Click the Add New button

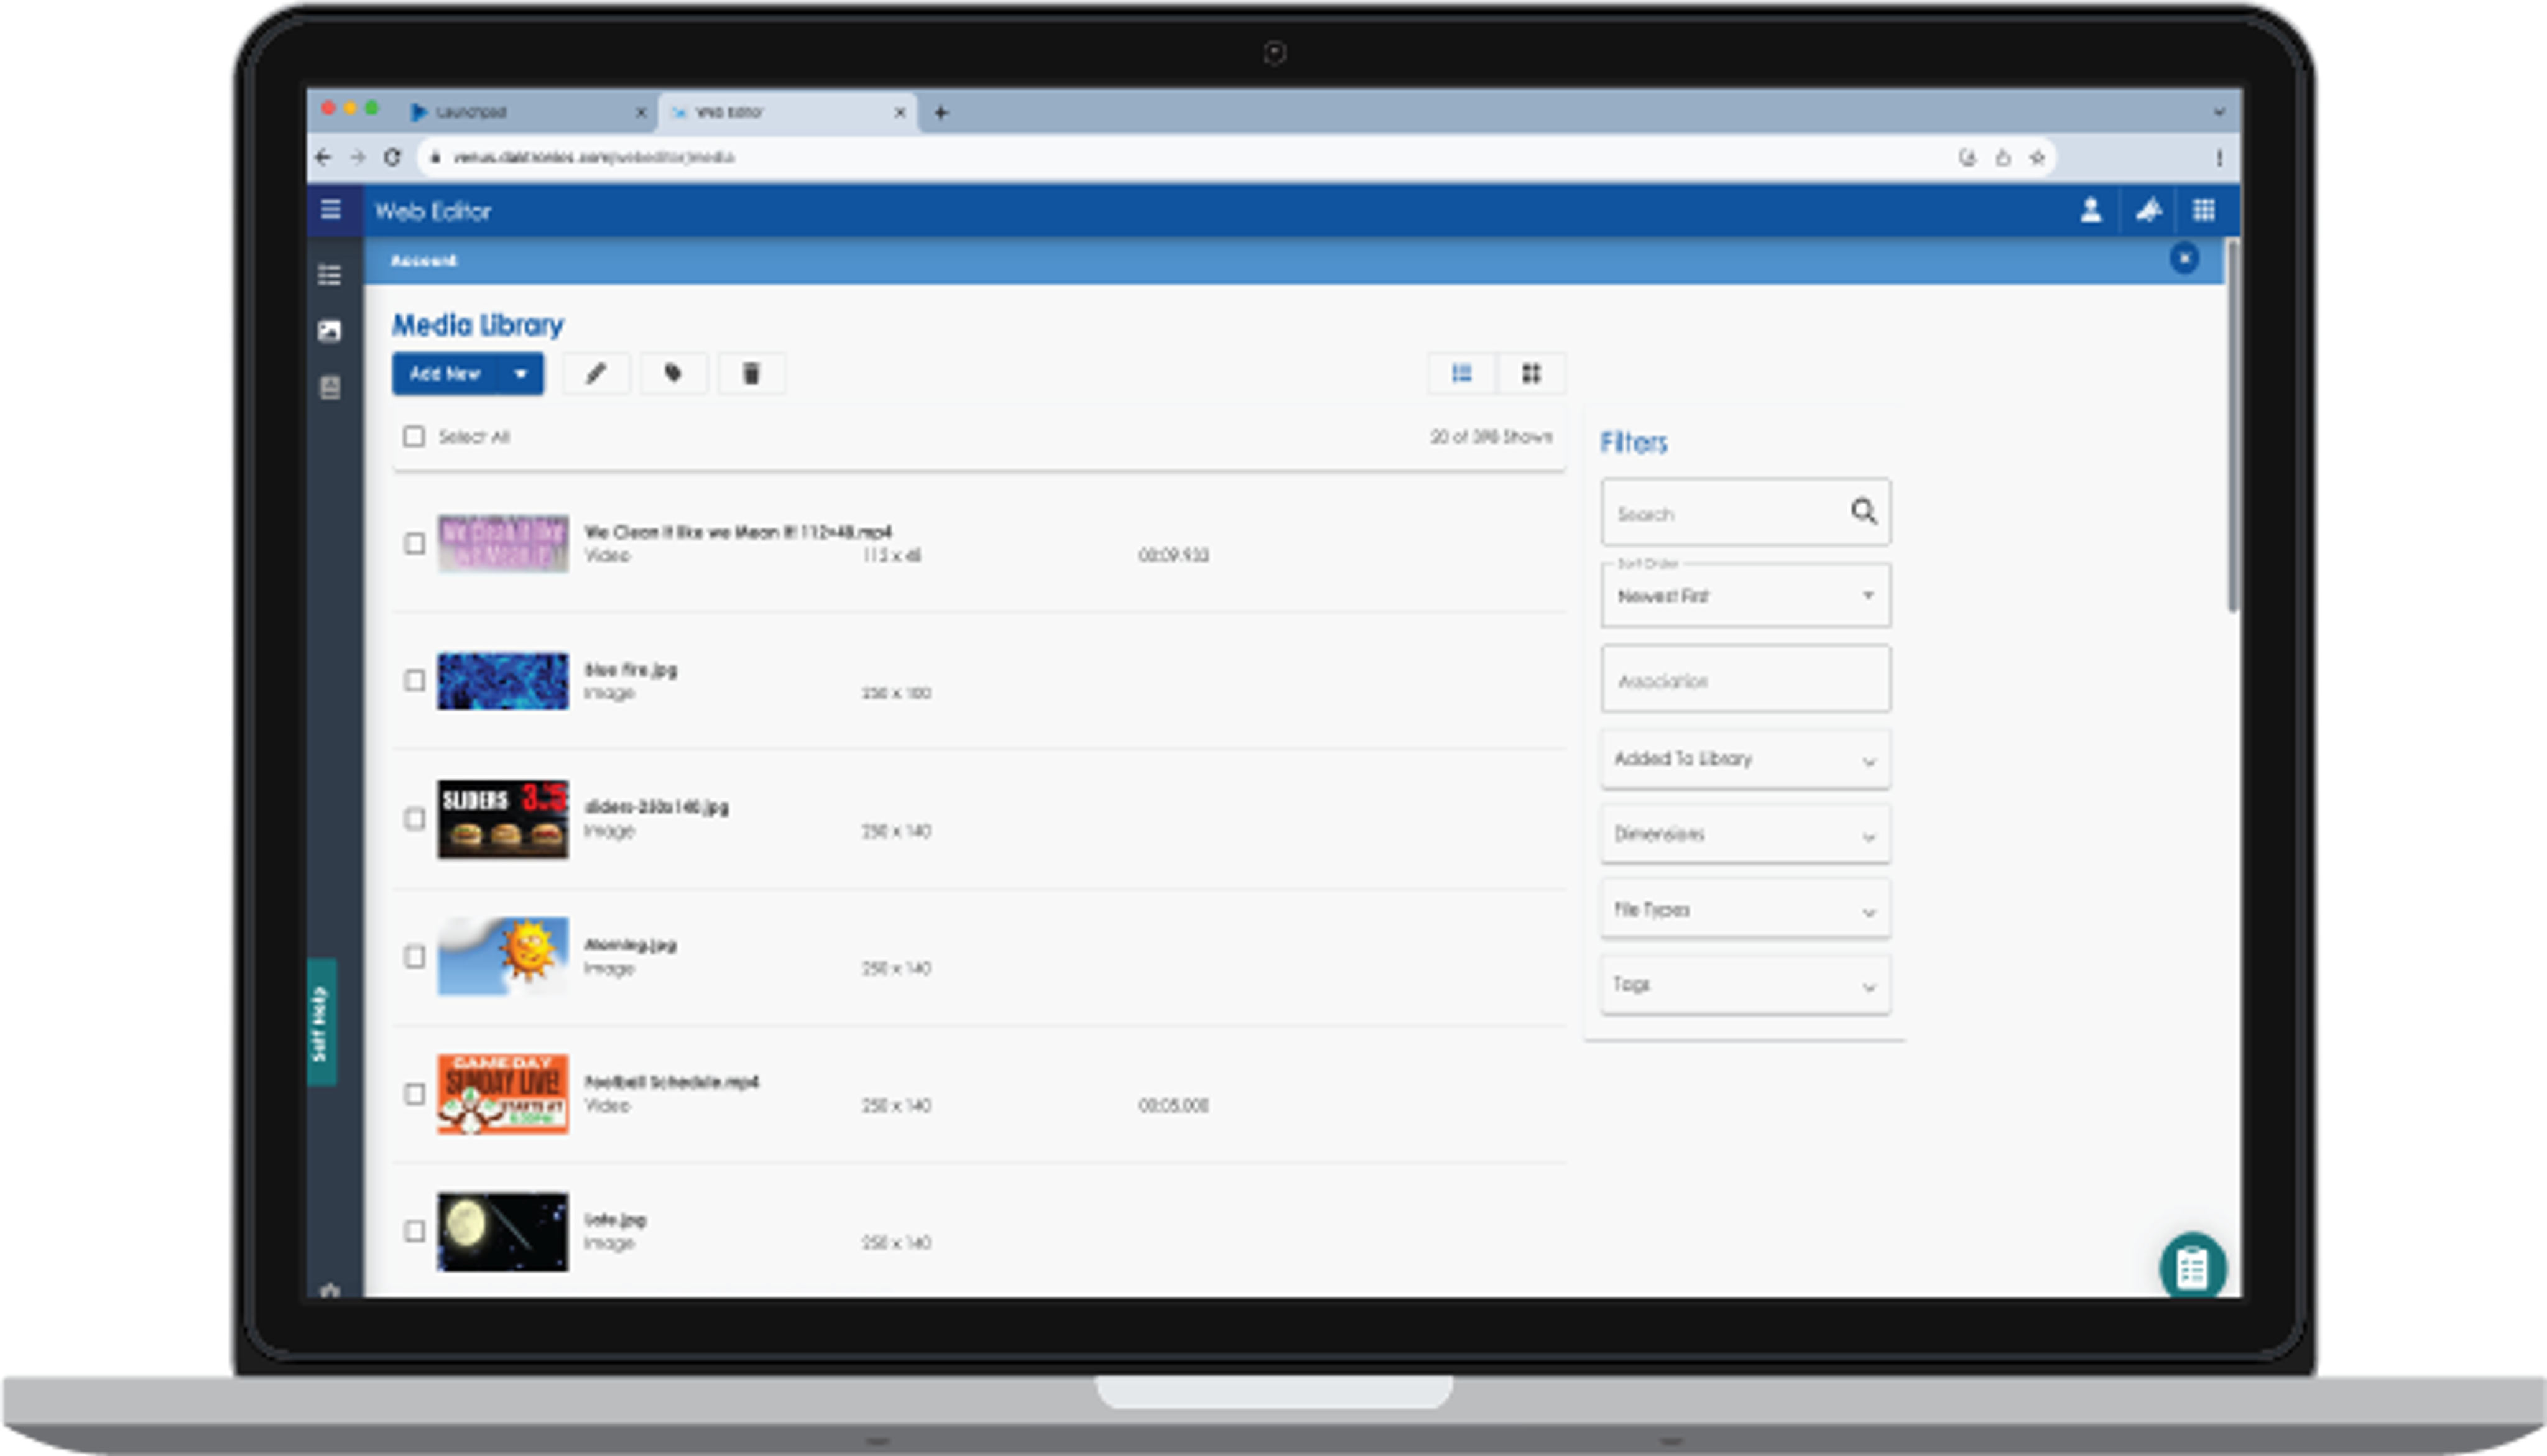tap(446, 373)
